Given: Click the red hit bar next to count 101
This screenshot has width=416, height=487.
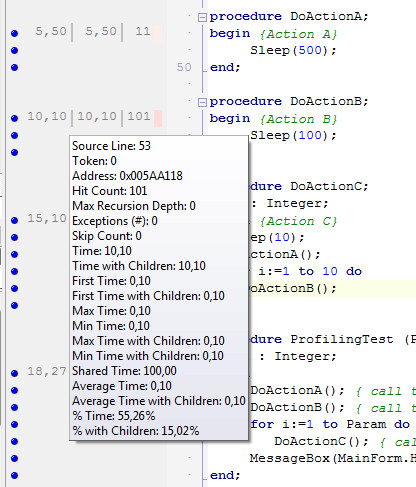Looking at the screenshot, I should pyautogui.click(x=158, y=118).
